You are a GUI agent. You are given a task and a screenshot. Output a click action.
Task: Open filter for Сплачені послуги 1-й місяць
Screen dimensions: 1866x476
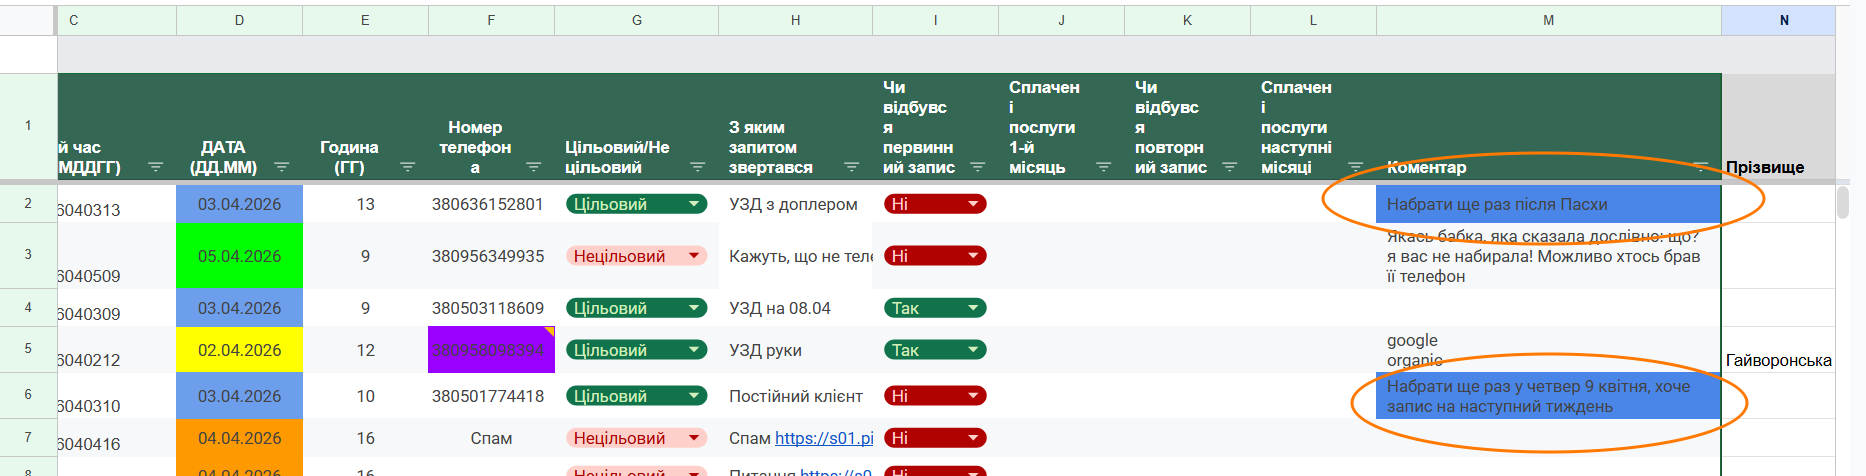pyautogui.click(x=1103, y=167)
